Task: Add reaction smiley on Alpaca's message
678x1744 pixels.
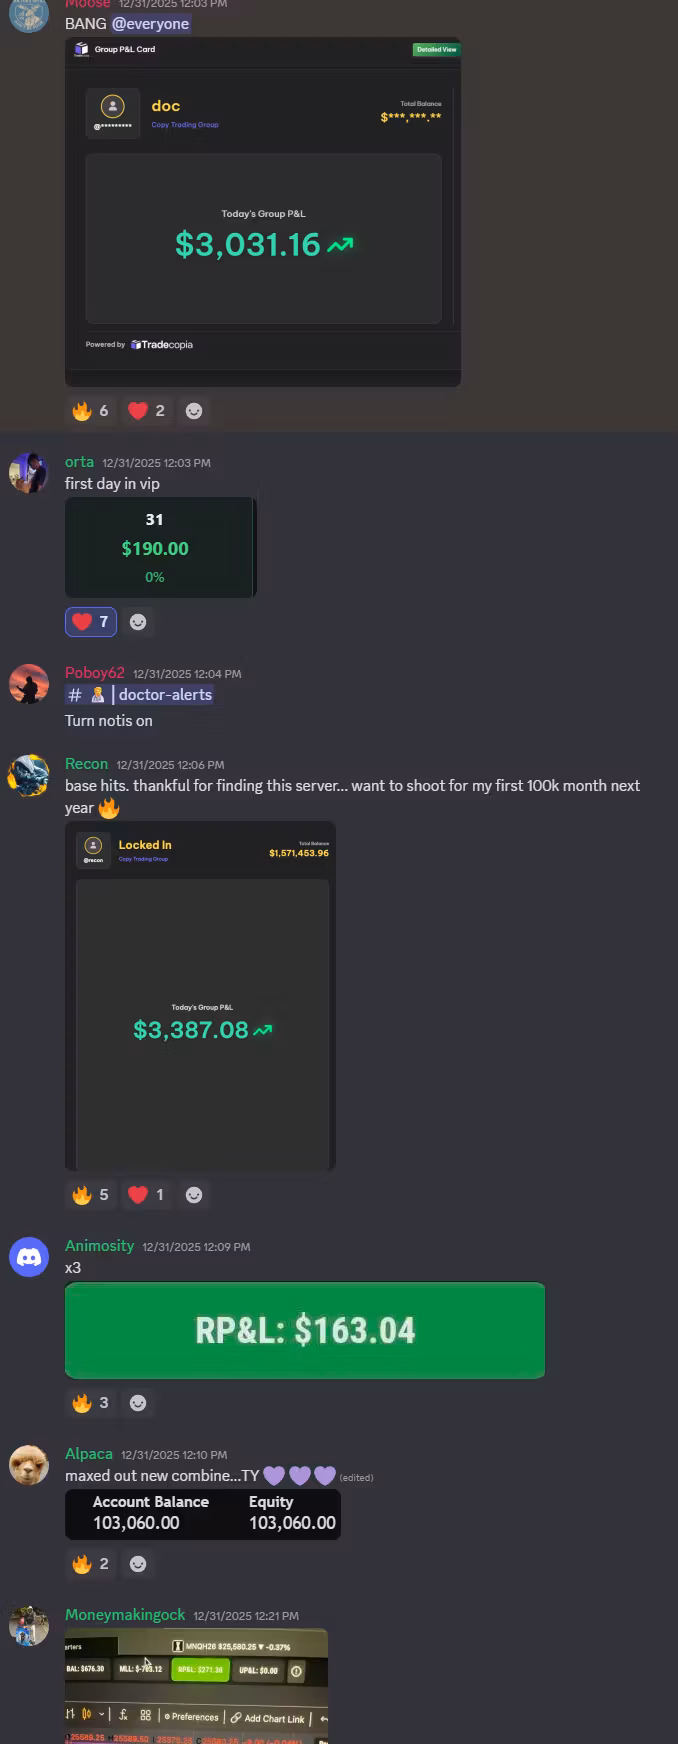Action: 138,1564
